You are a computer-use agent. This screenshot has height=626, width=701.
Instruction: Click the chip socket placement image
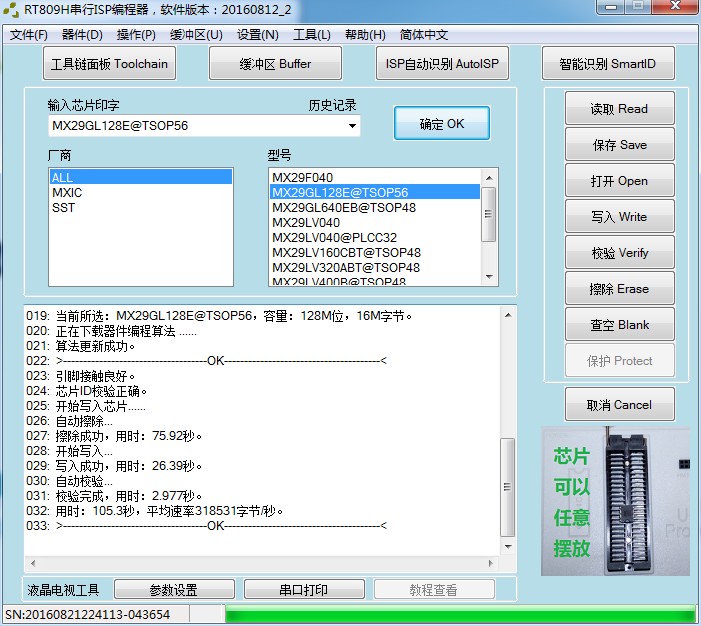pyautogui.click(x=617, y=501)
